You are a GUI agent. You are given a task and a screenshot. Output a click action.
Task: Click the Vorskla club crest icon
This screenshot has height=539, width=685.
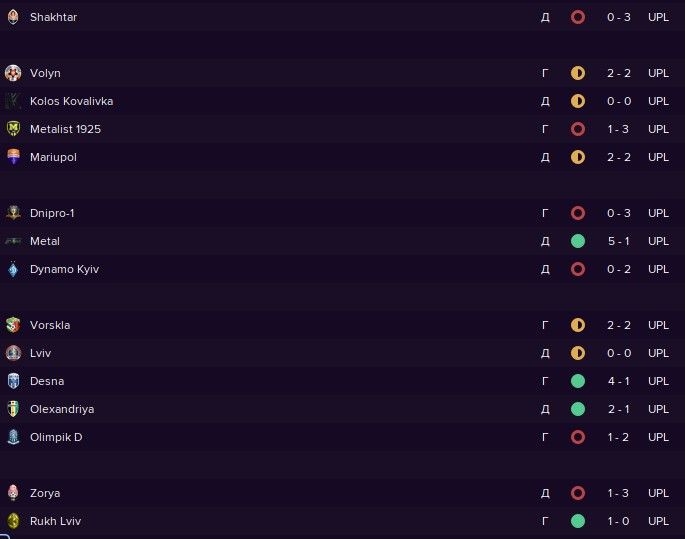click(13, 325)
